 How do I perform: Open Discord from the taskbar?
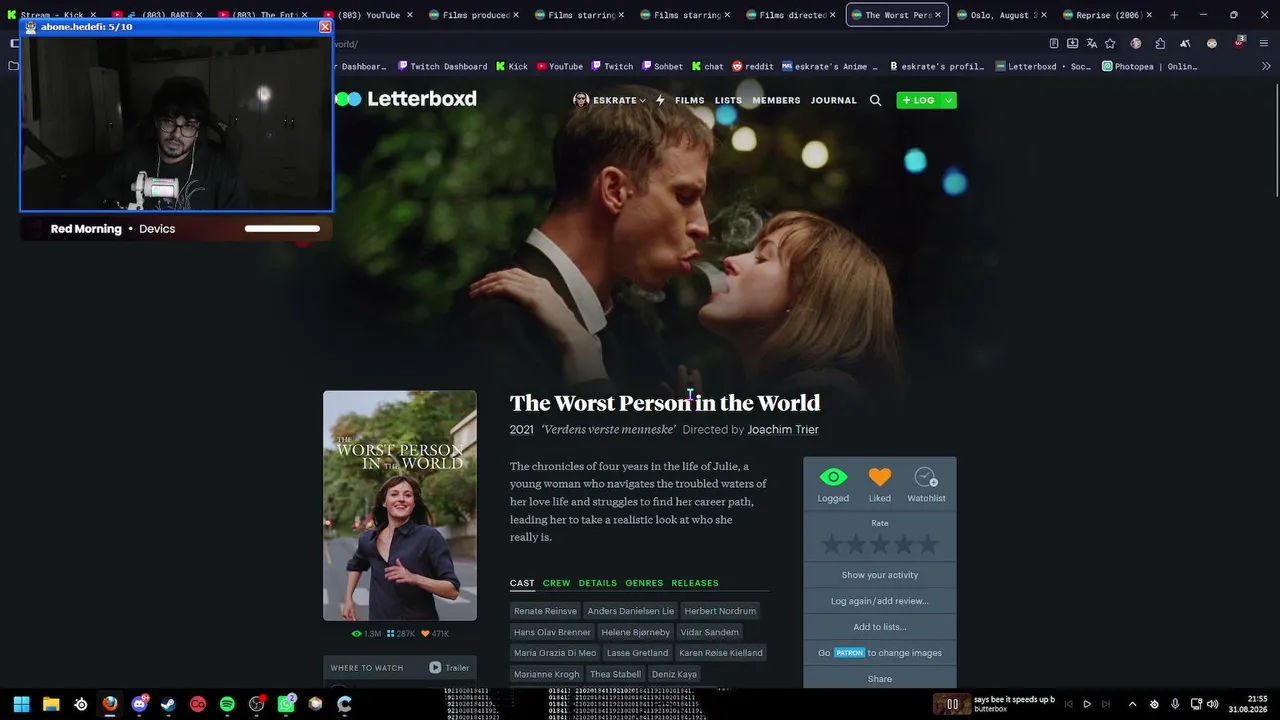point(139,704)
